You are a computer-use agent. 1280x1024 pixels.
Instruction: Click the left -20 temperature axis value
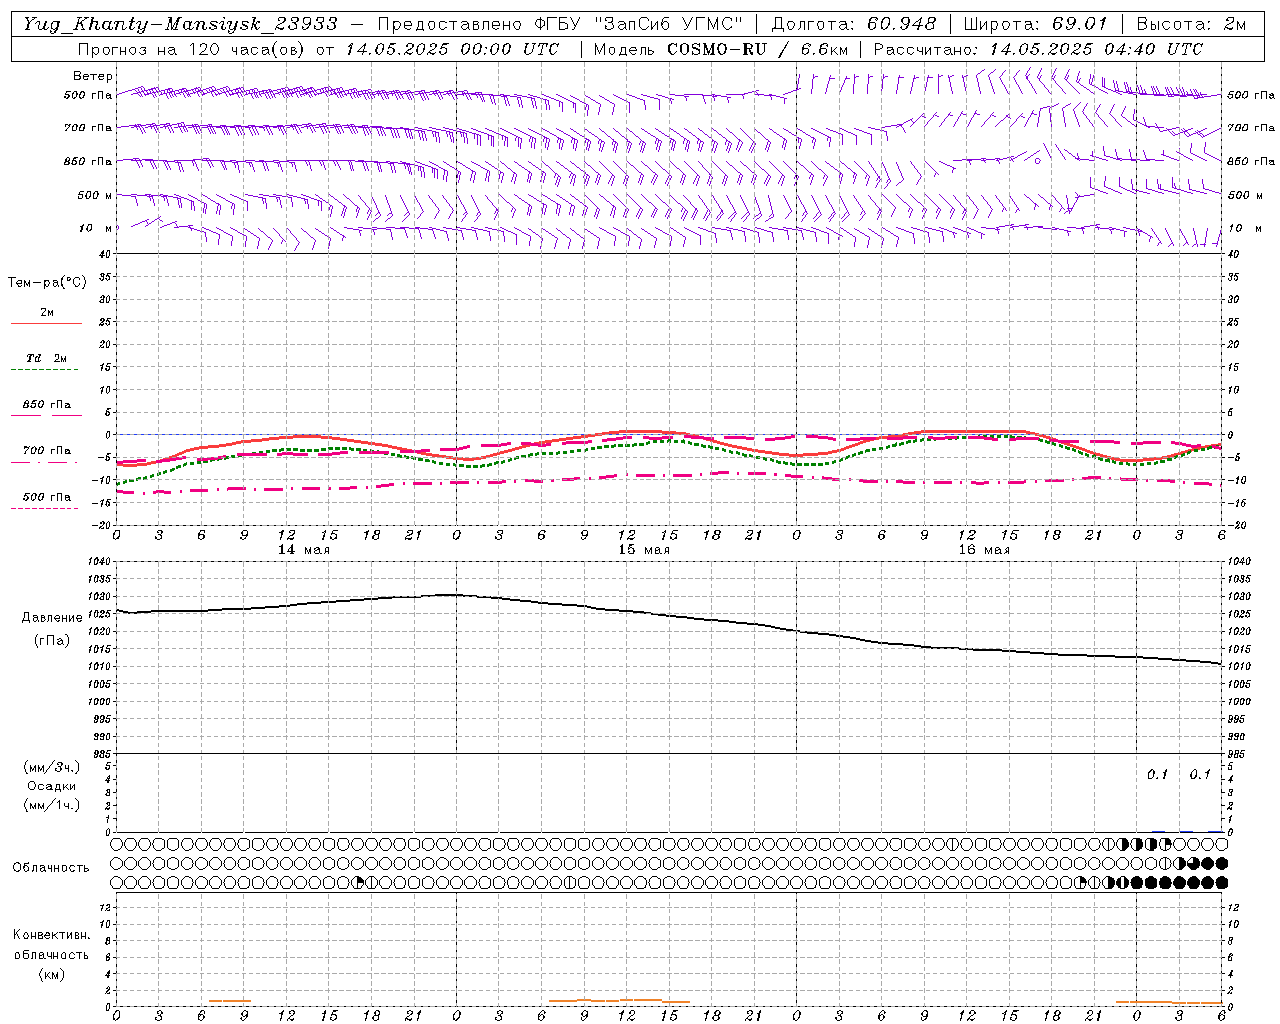click(102, 525)
